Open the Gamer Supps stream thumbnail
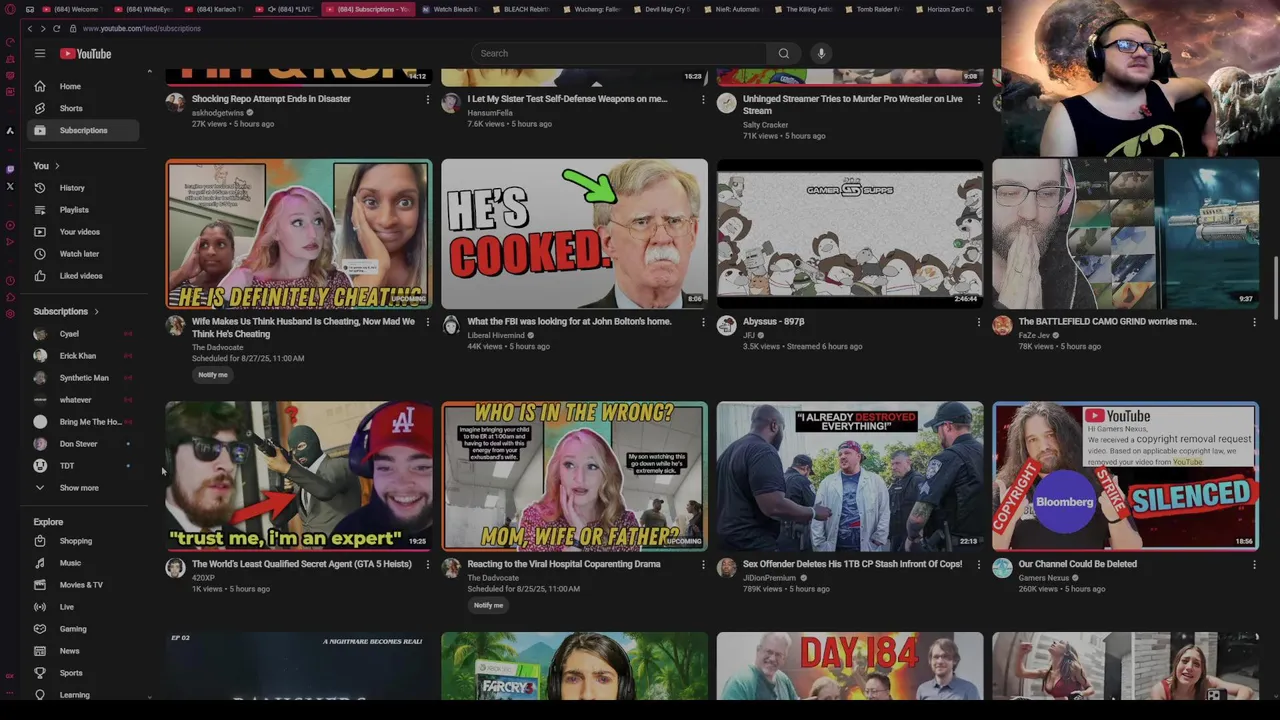 (x=850, y=234)
